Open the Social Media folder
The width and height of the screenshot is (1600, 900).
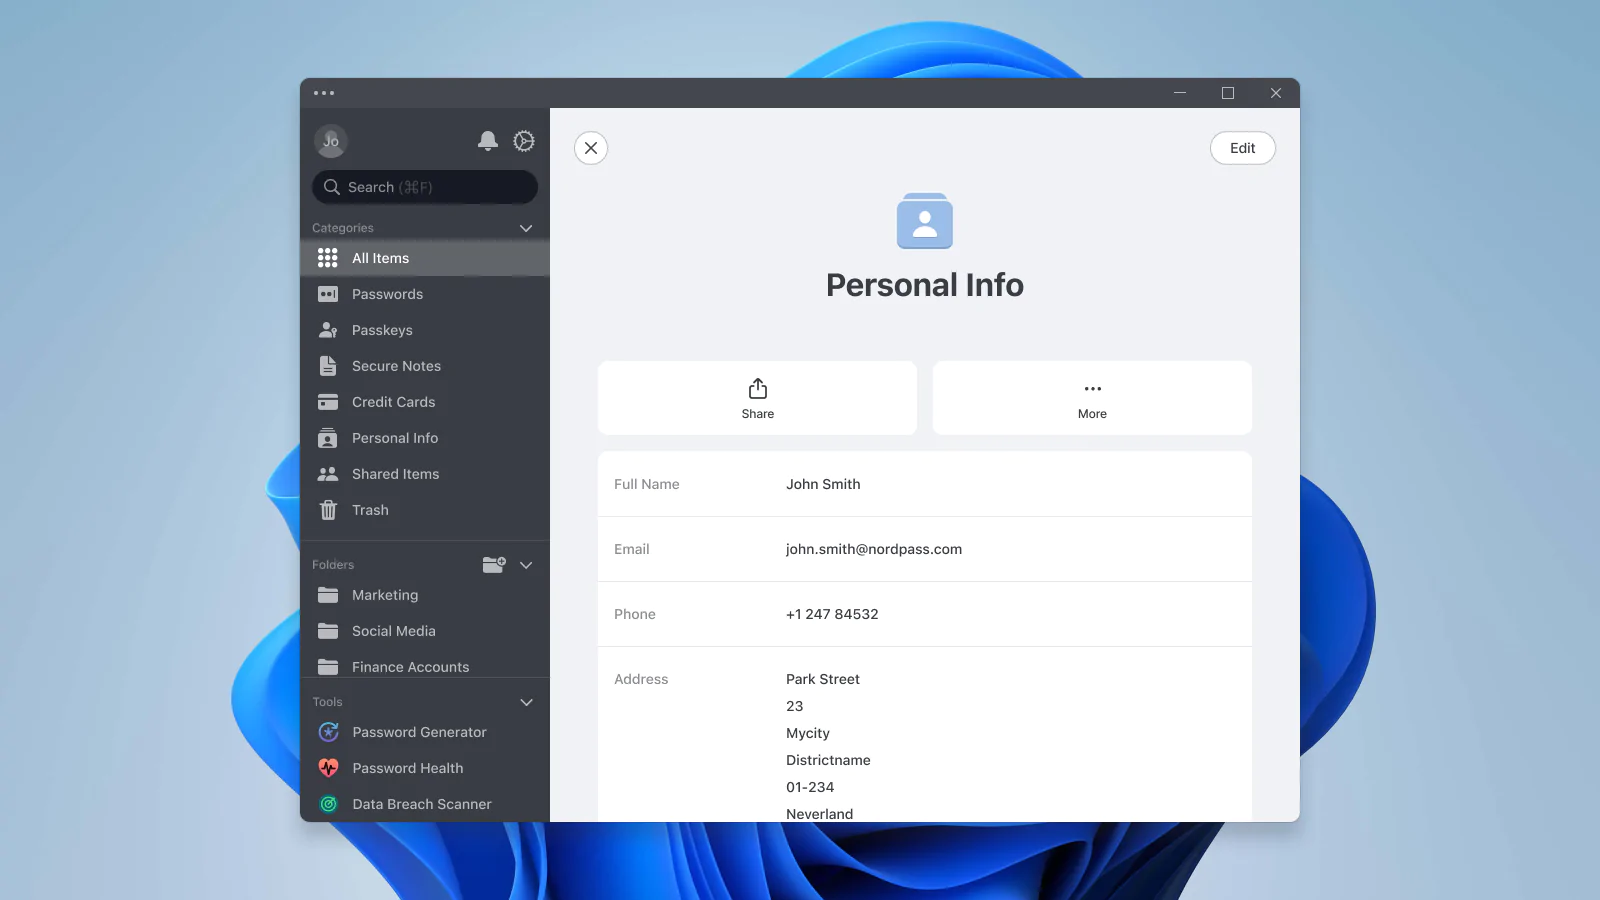[x=425, y=631]
